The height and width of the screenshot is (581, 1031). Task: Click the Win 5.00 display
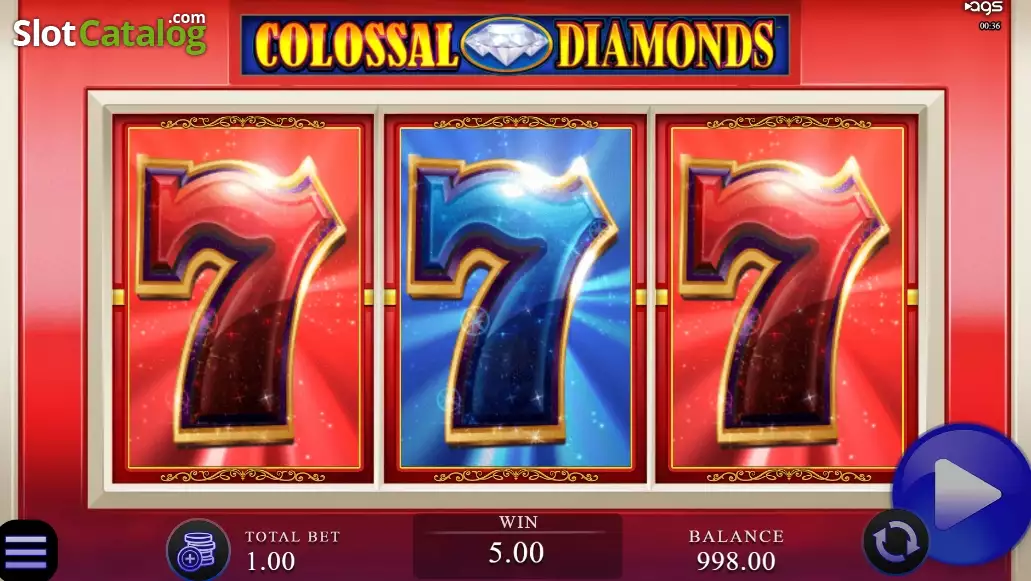(517, 546)
